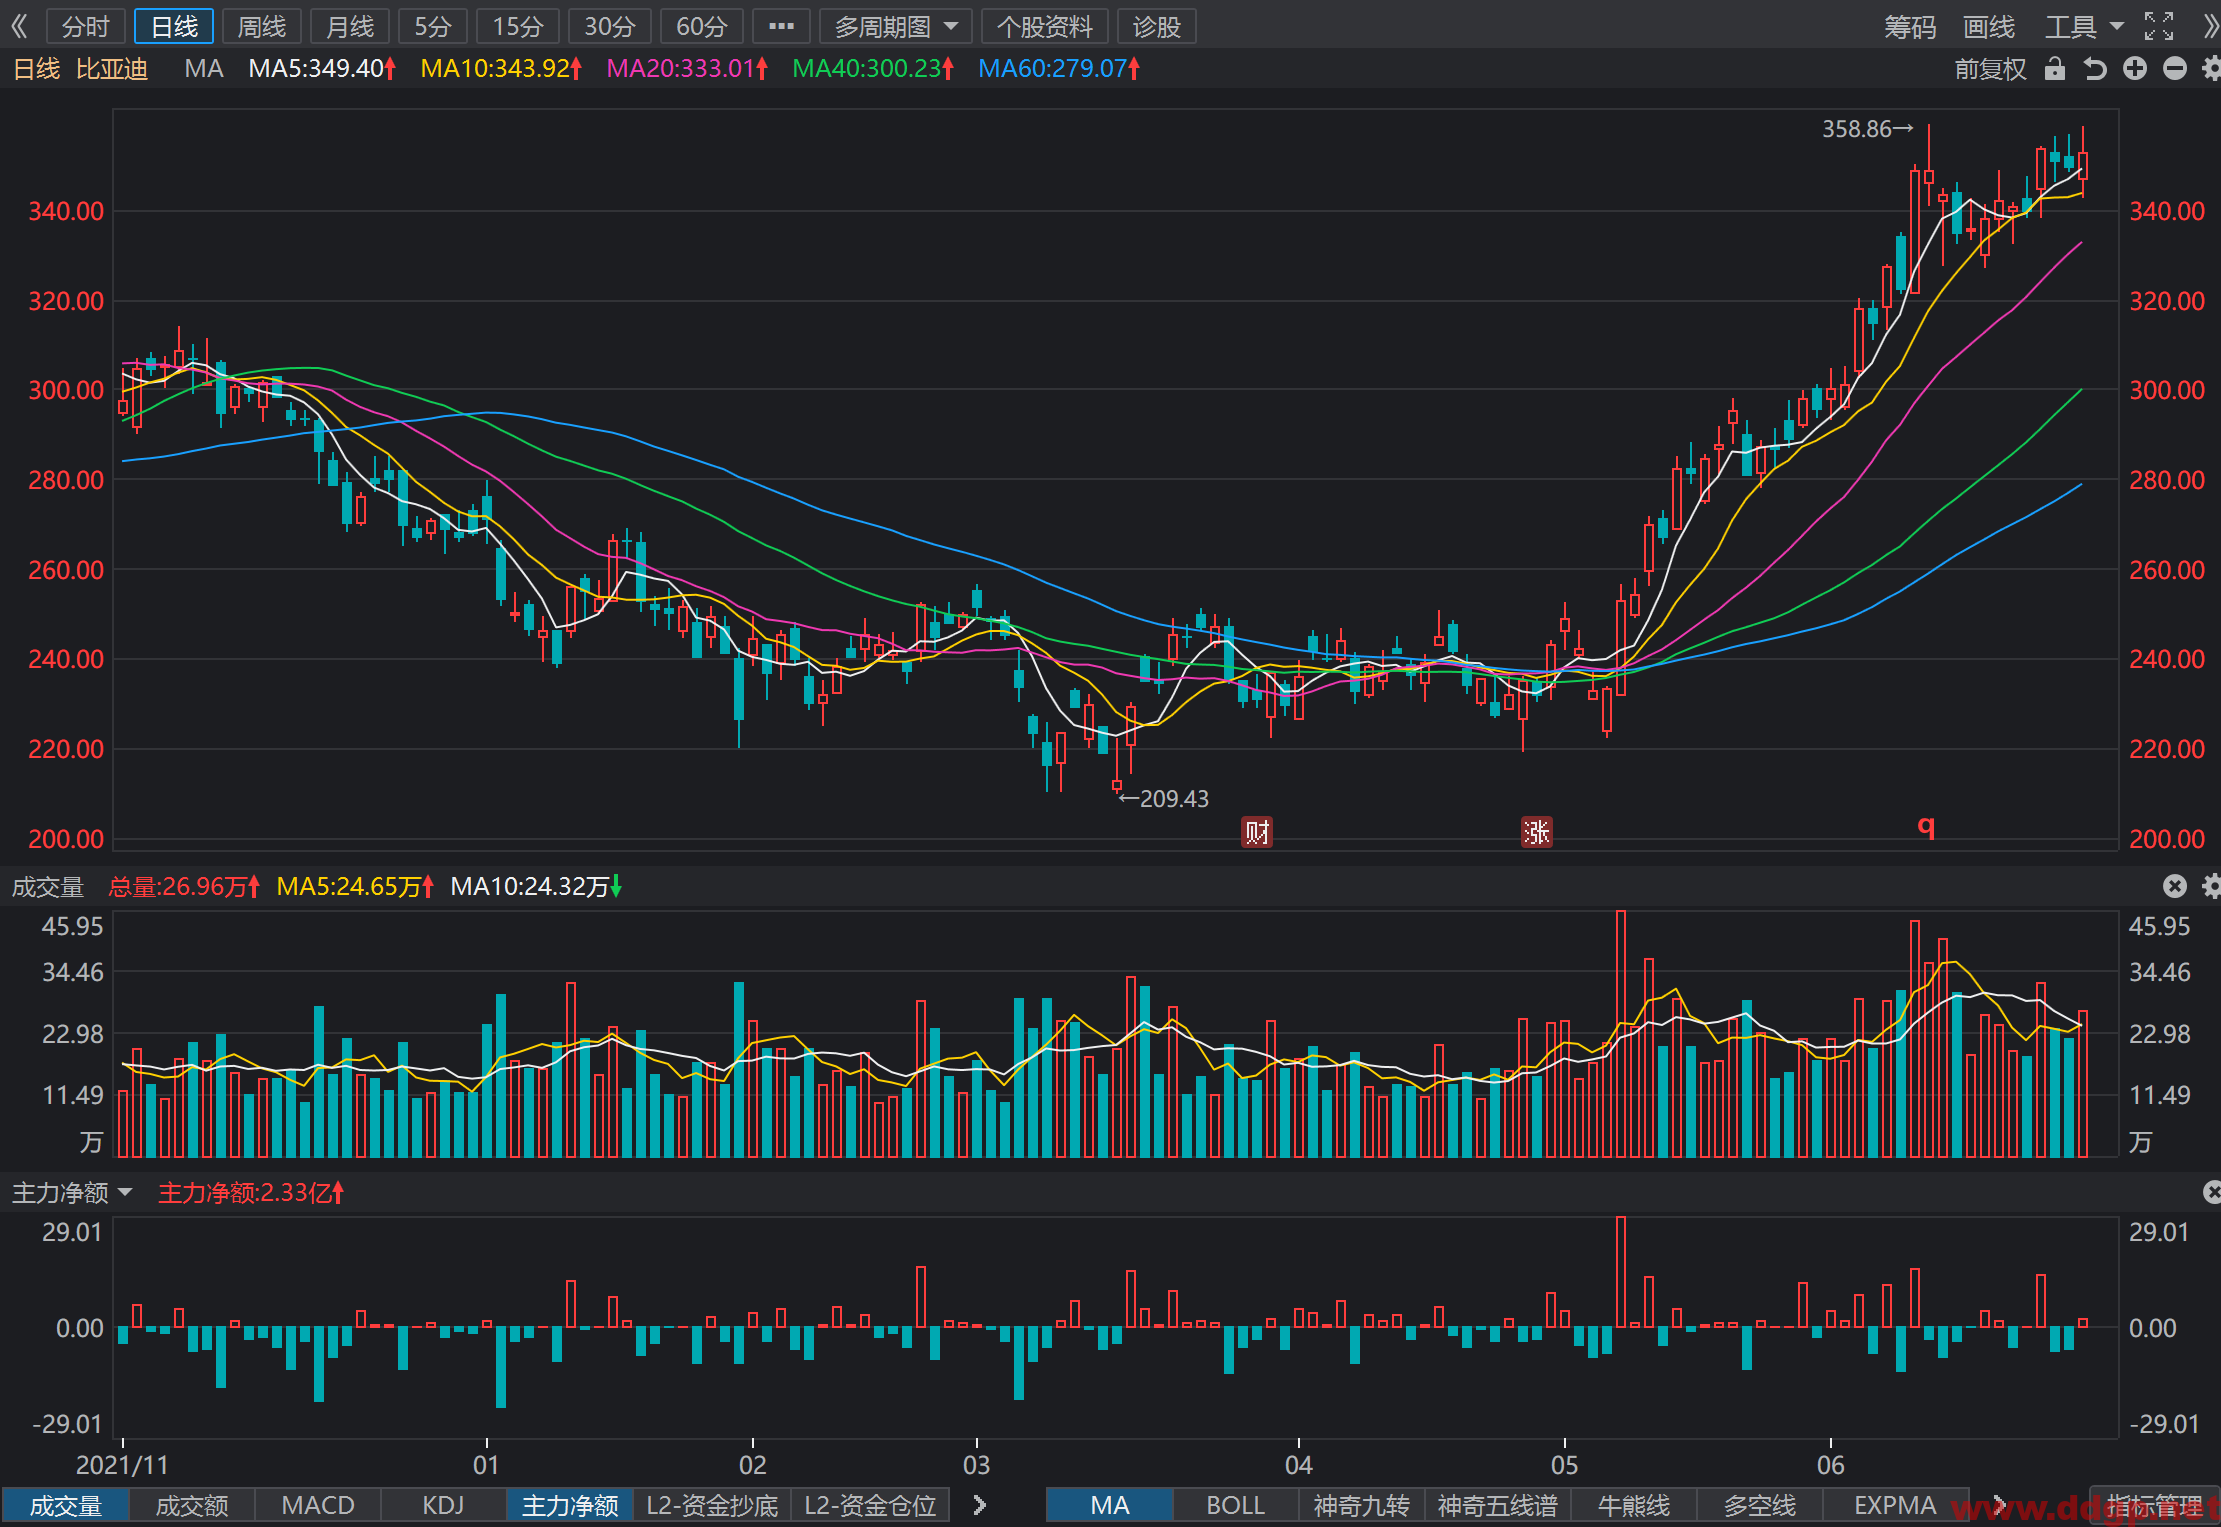Click 主力净额:2.33亿 value label

click(x=251, y=1192)
